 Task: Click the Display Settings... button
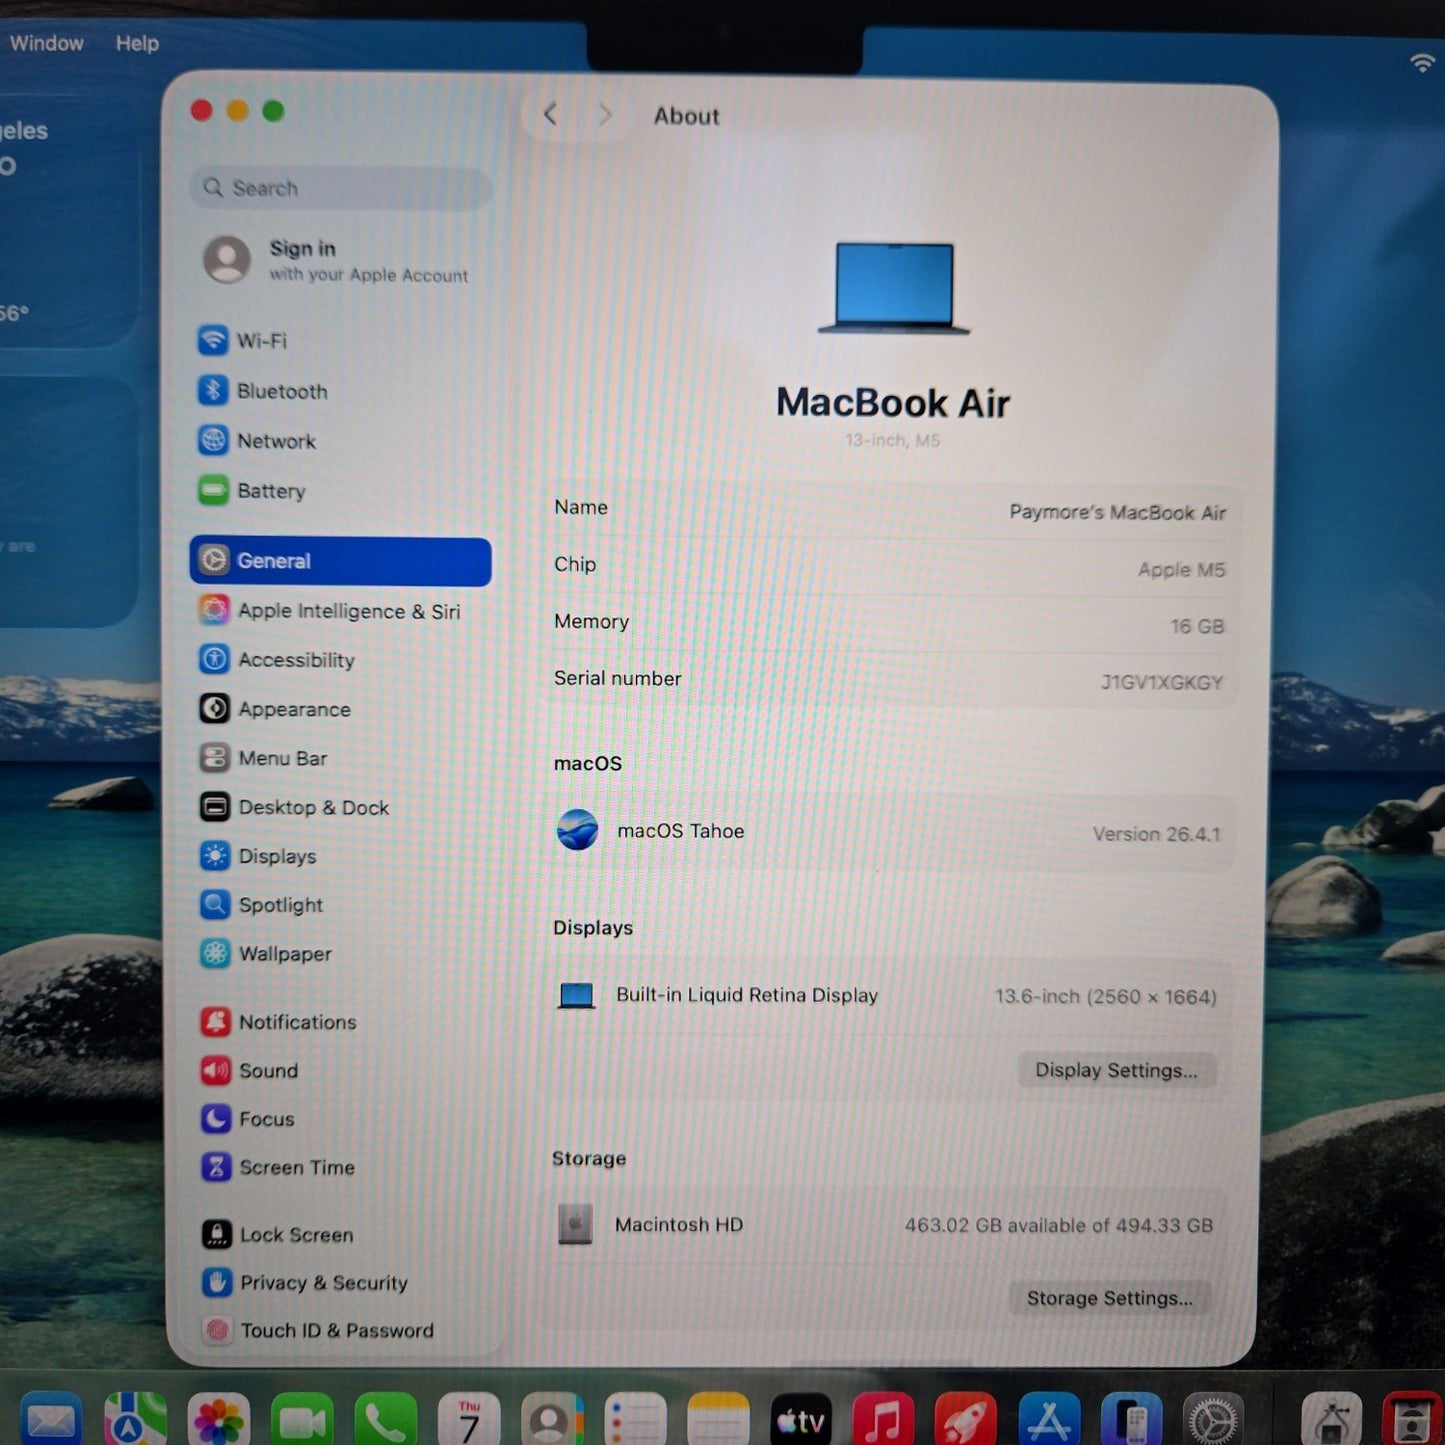(x=1117, y=1070)
